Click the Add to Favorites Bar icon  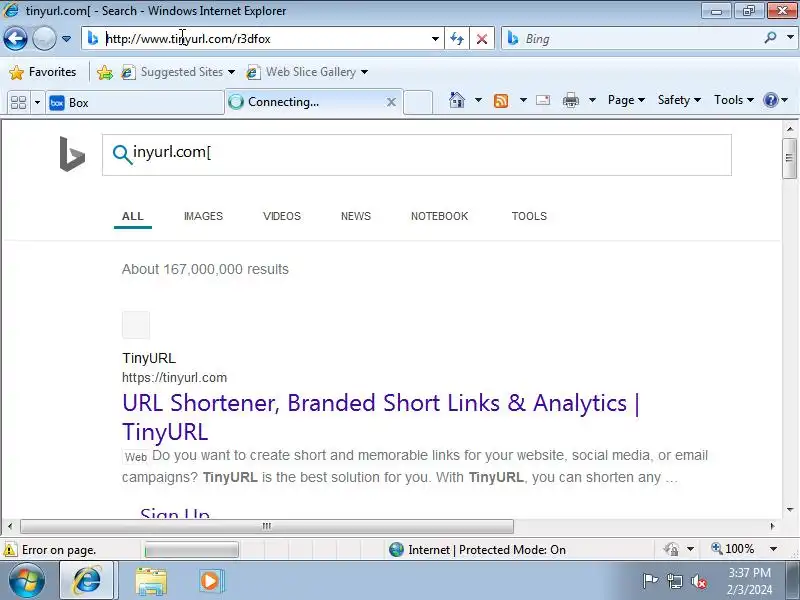click(105, 72)
